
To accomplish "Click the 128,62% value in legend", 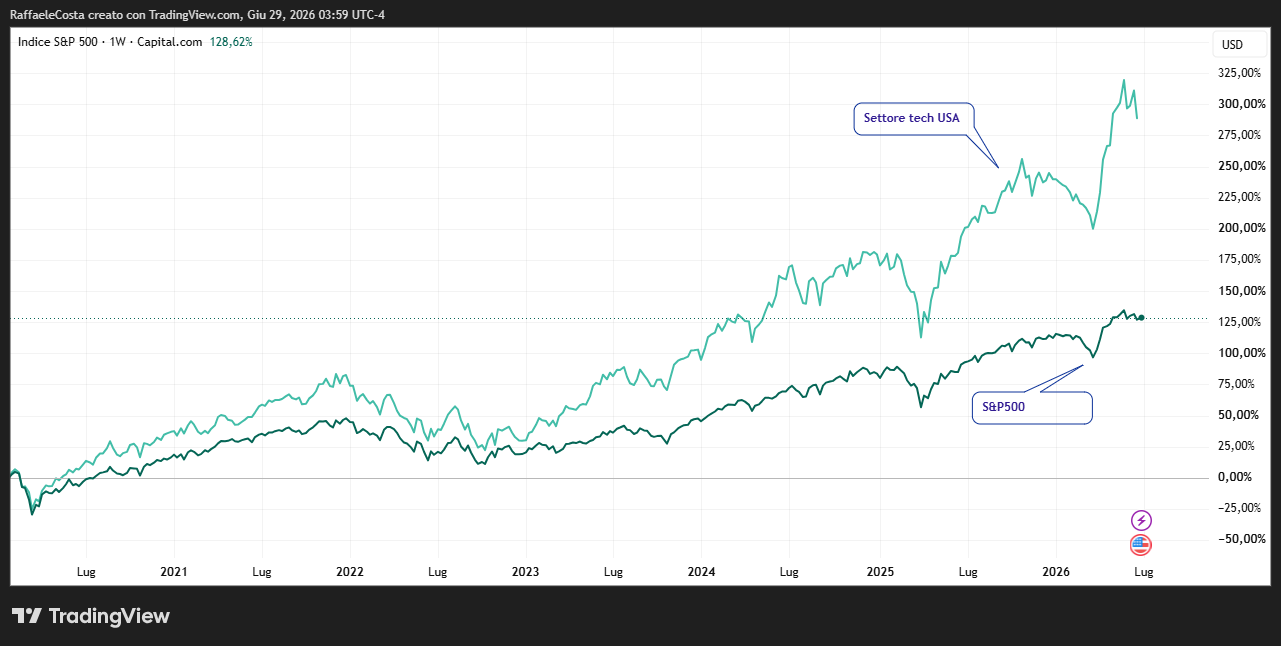I will 231,42.
